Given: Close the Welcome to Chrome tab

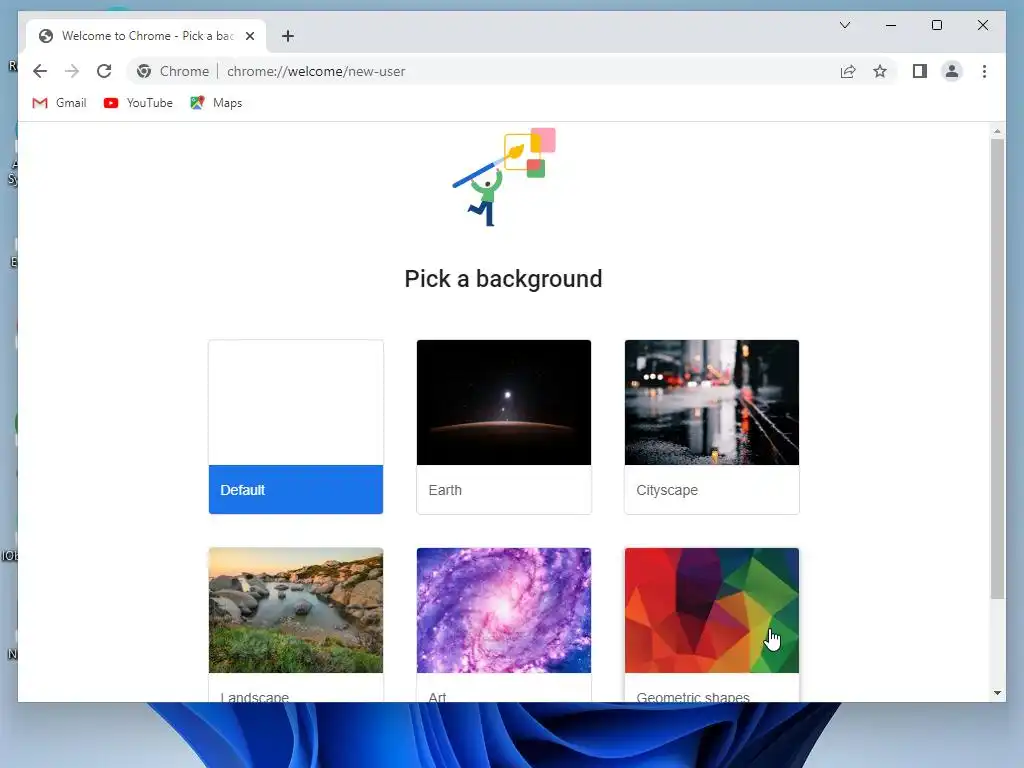Looking at the screenshot, I should coord(249,36).
